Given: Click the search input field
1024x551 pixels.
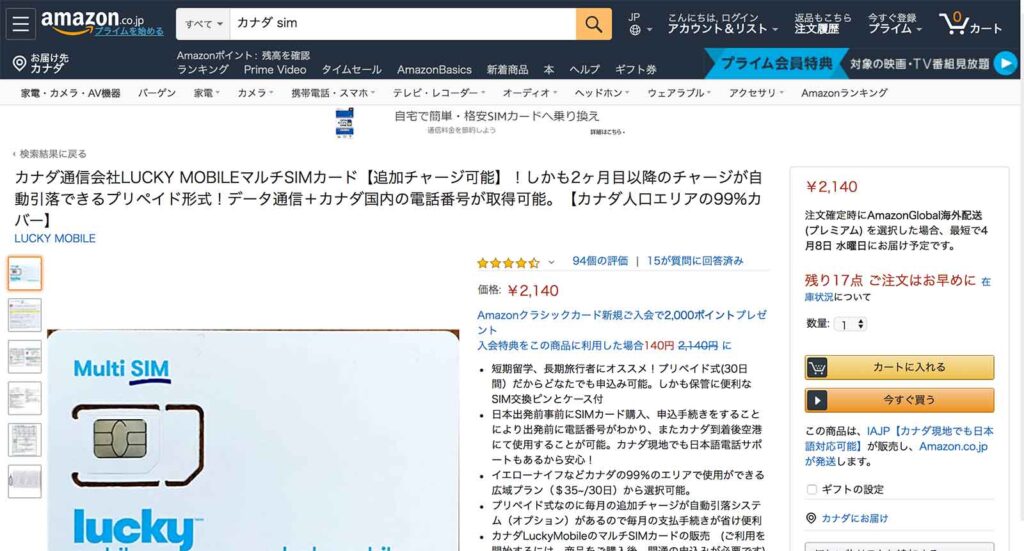Looking at the screenshot, I should pyautogui.click(x=403, y=24).
